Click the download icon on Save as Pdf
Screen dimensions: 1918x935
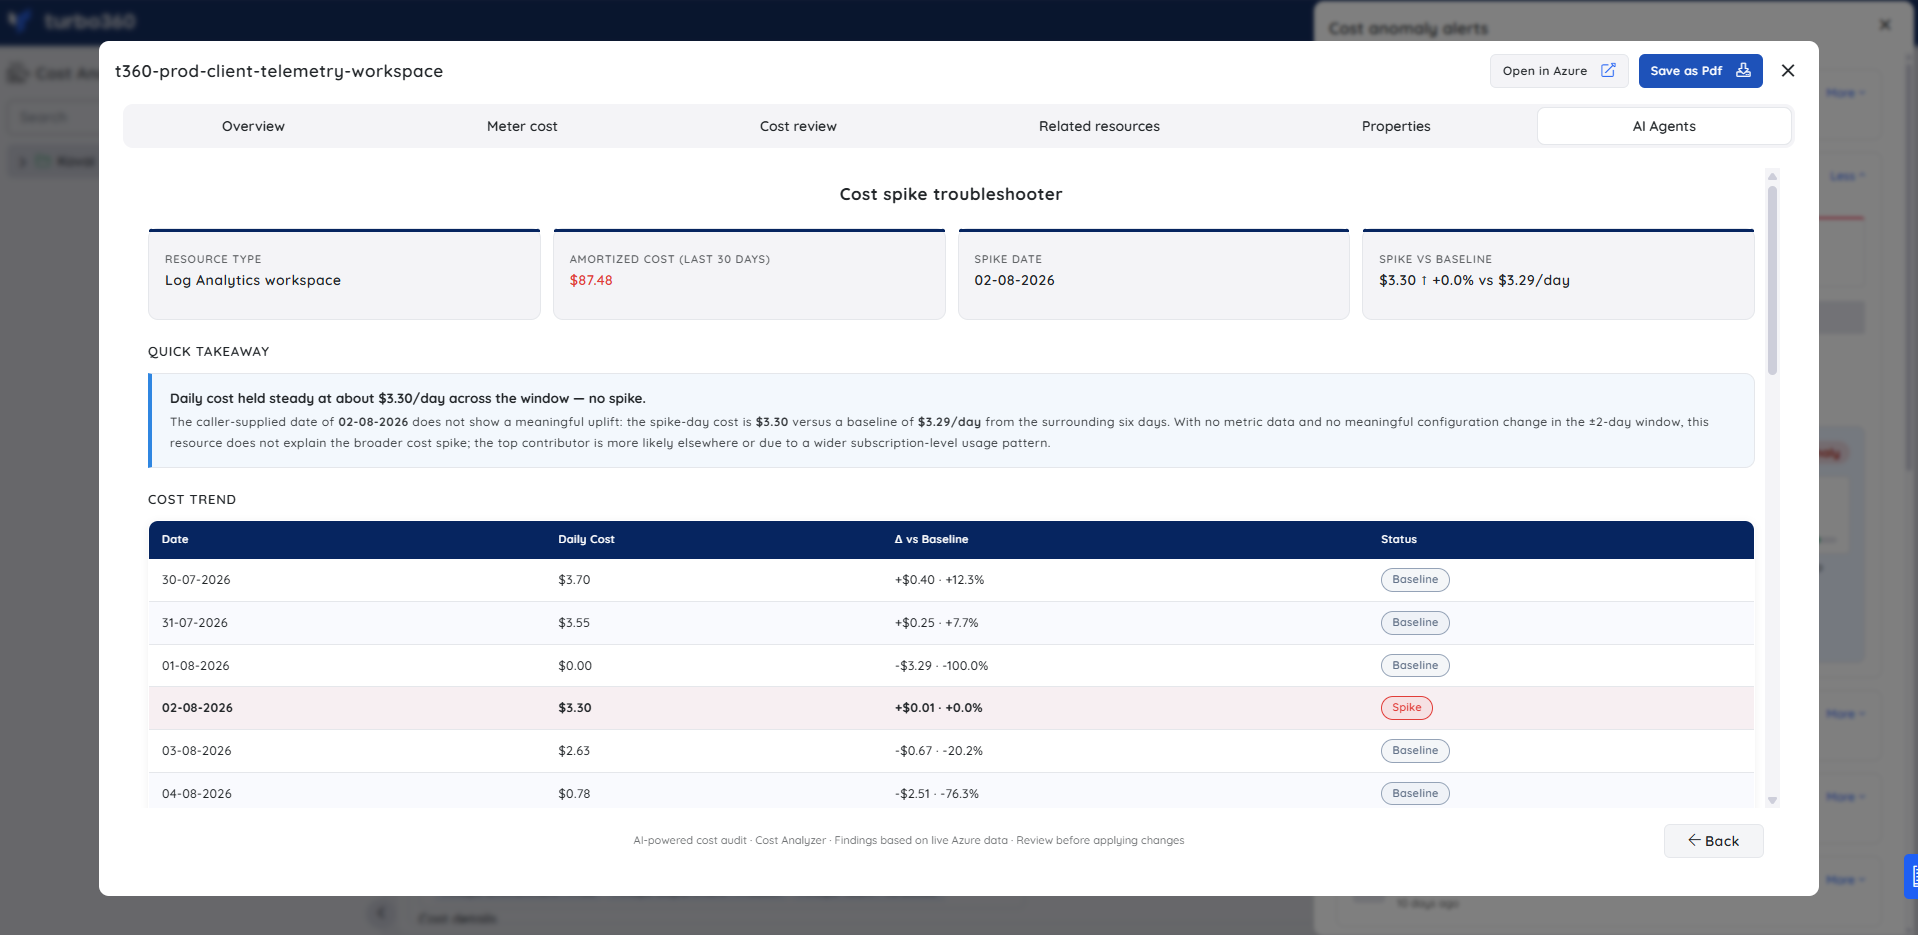click(1743, 70)
